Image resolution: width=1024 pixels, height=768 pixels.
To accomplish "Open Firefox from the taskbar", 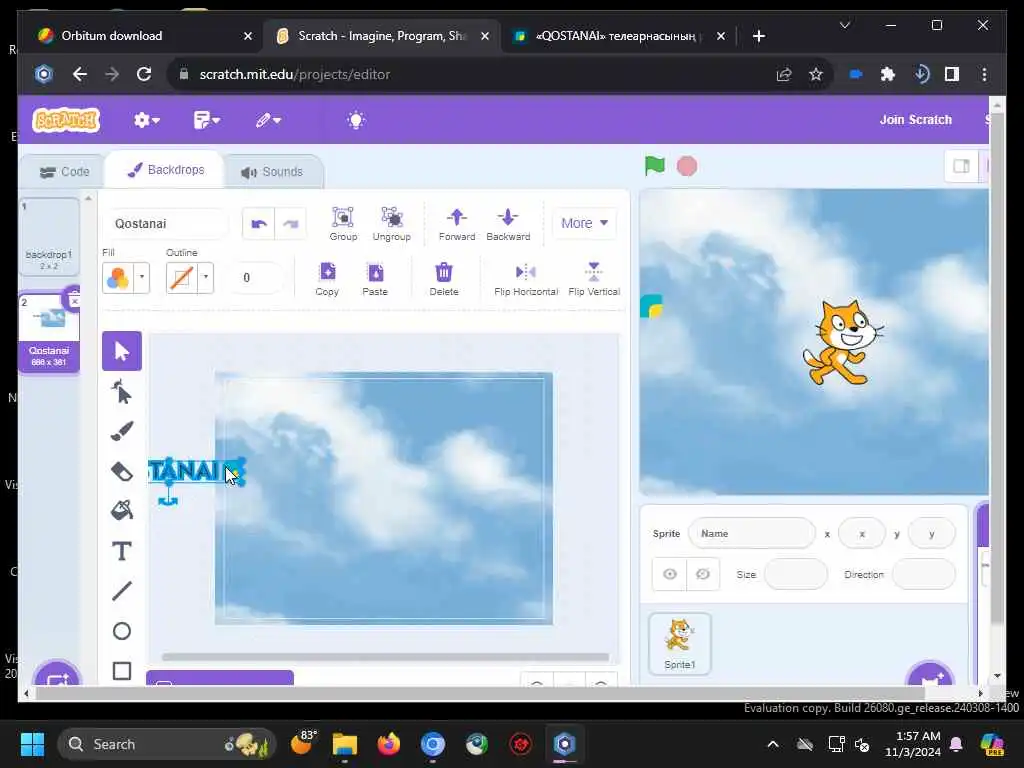I will [x=388, y=744].
